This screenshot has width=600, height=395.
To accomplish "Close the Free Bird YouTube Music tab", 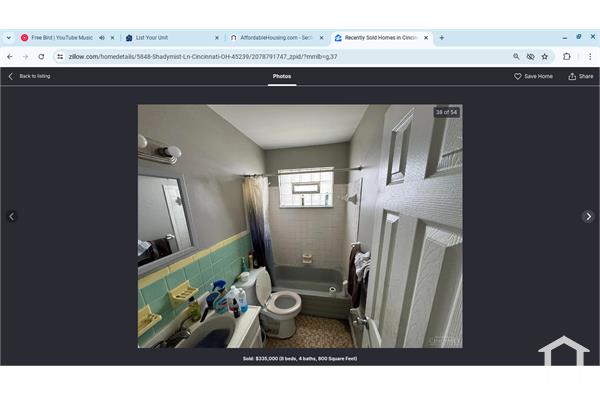I will (x=112, y=38).
